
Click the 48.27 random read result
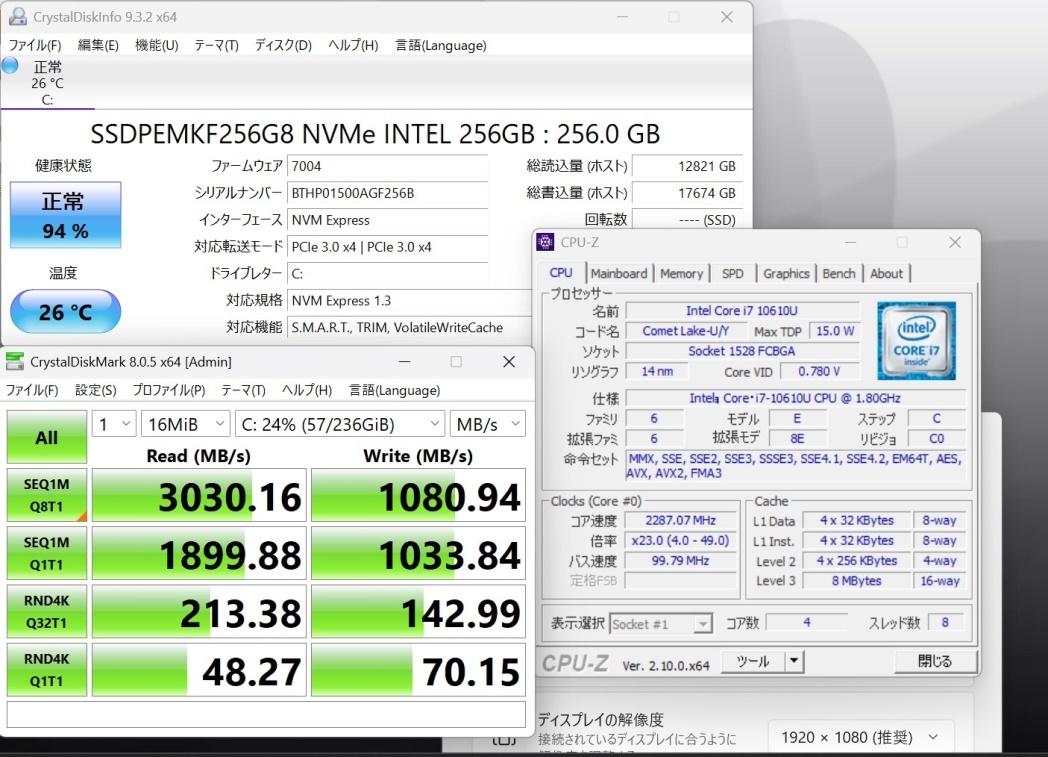(199, 669)
